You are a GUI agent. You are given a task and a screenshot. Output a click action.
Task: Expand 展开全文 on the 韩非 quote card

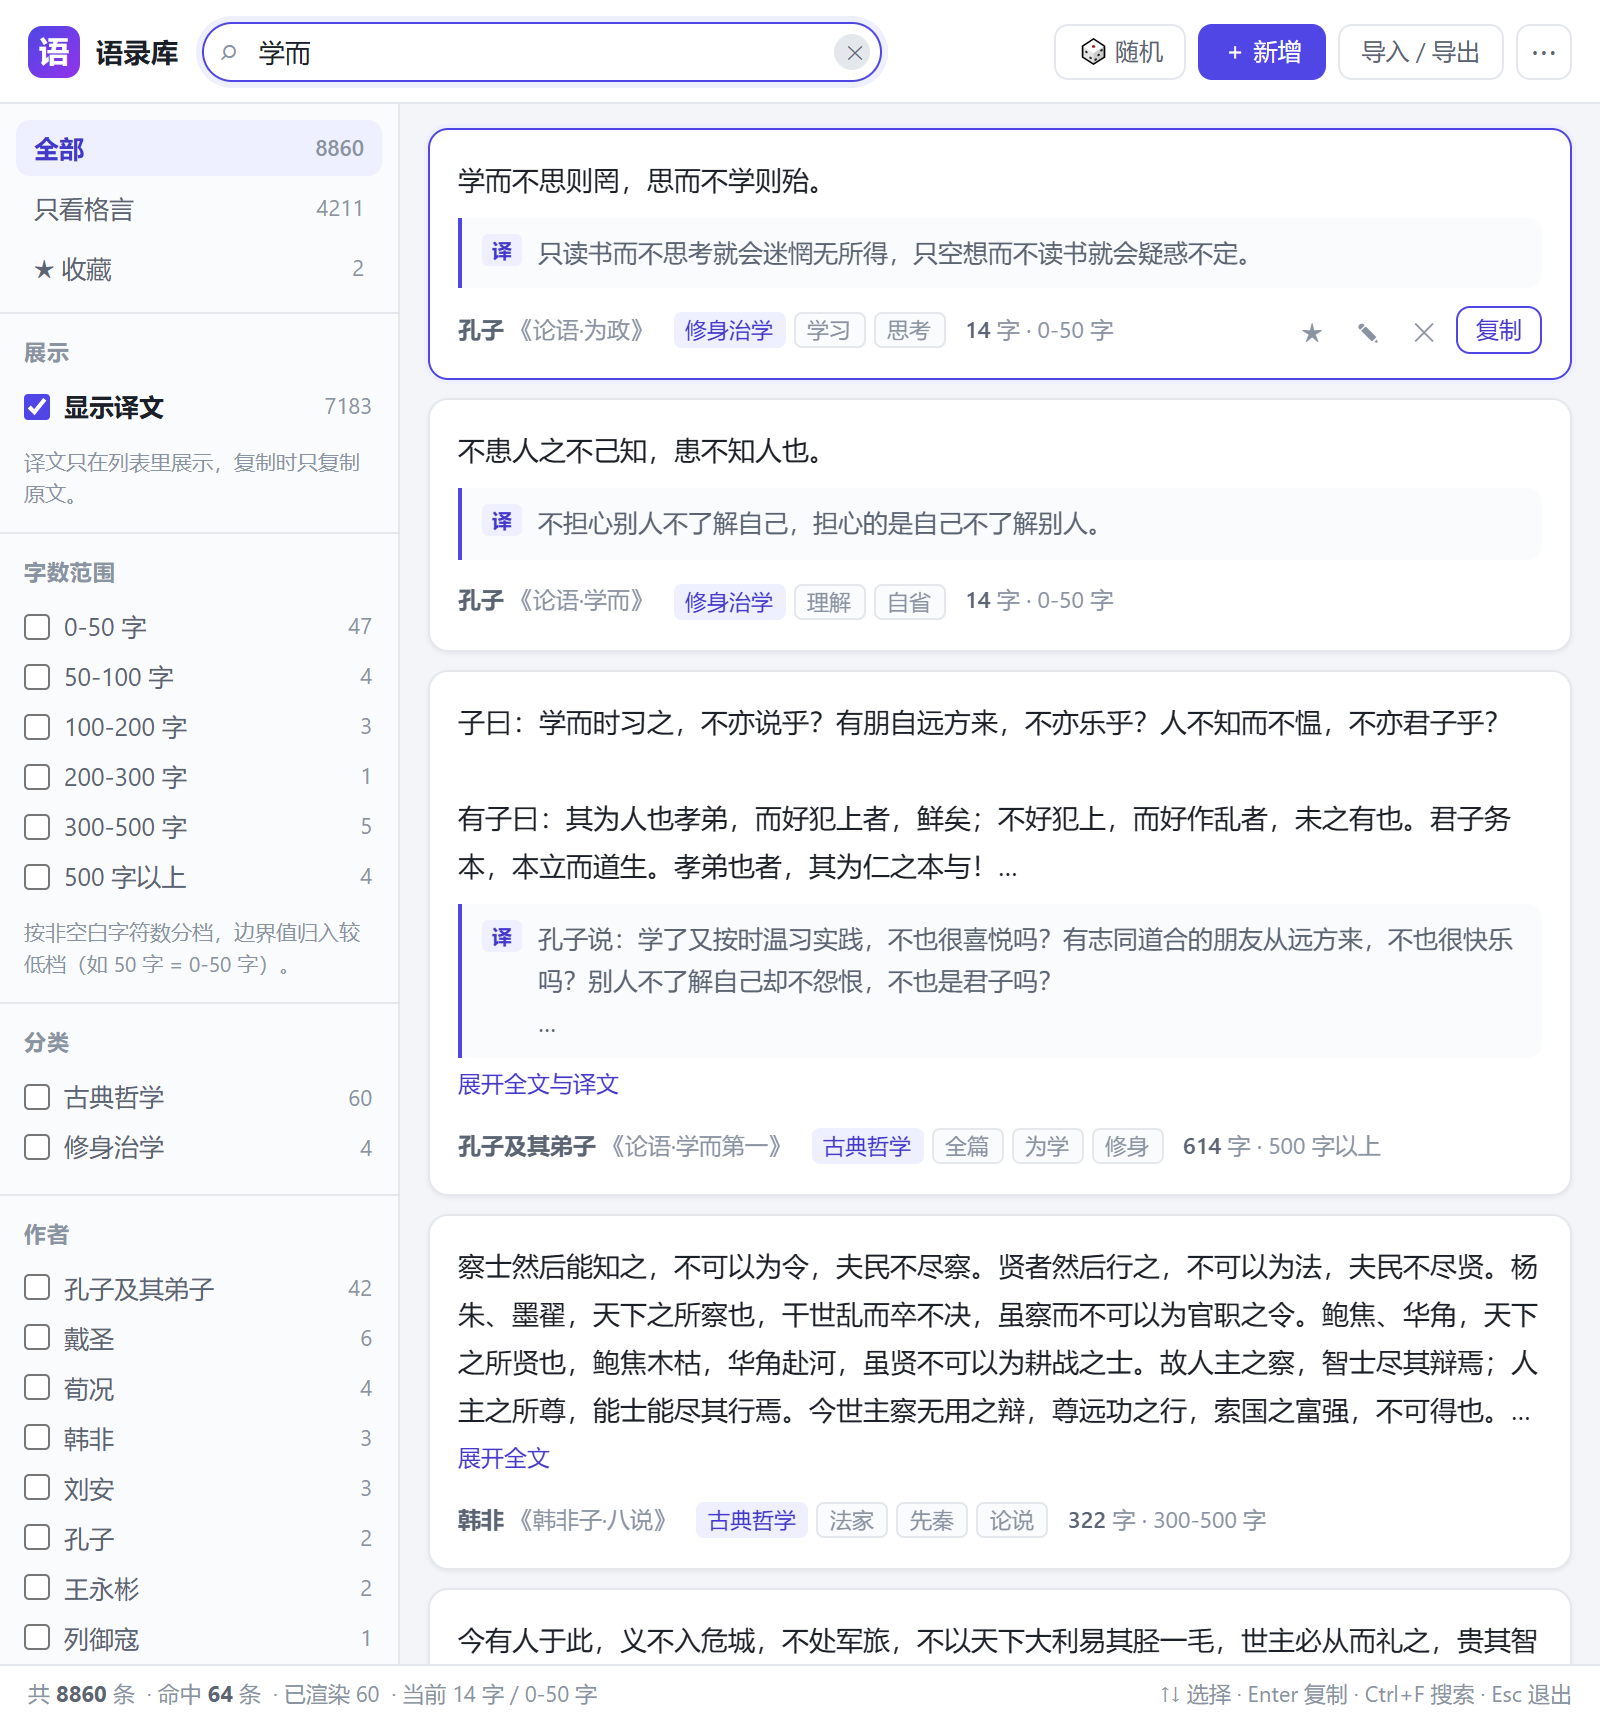504,1458
